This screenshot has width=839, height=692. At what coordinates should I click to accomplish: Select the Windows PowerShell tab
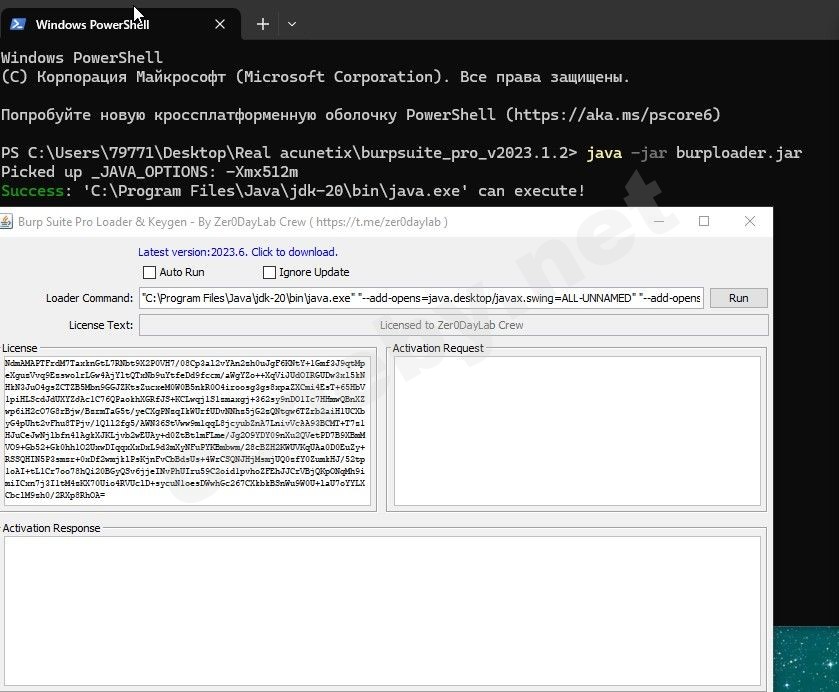[x=120, y=24]
